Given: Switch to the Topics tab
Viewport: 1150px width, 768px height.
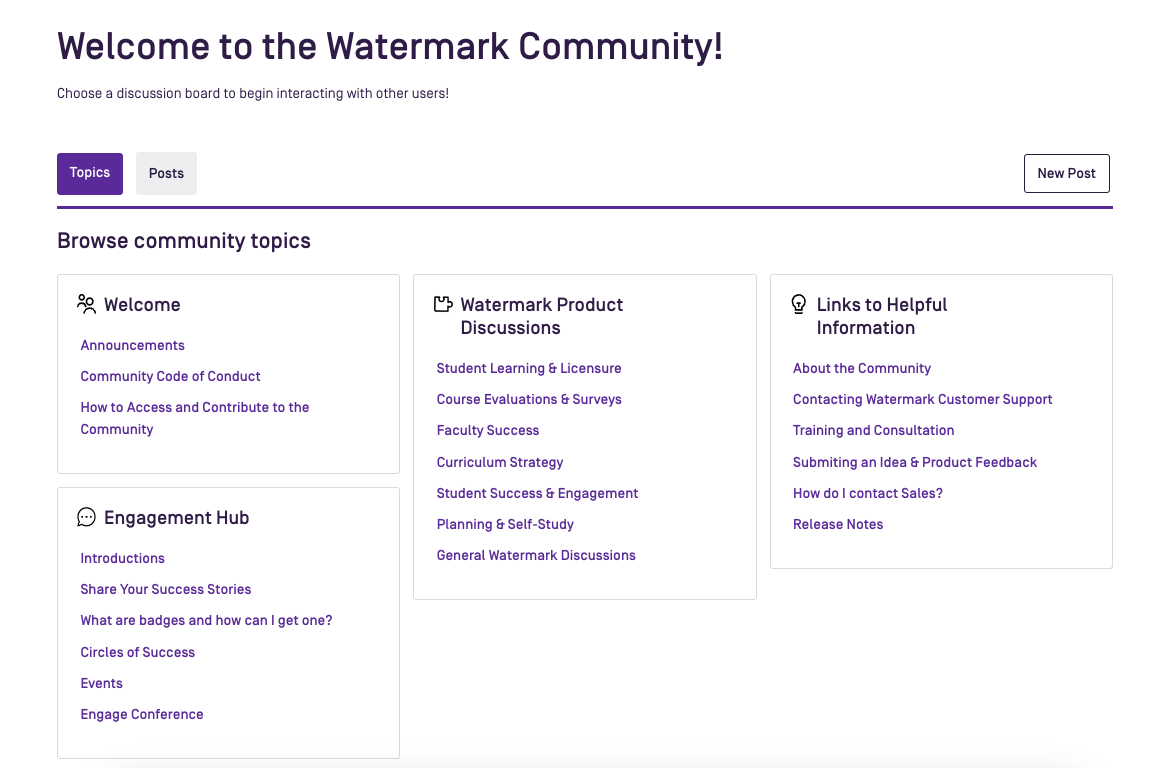Looking at the screenshot, I should [x=90, y=173].
